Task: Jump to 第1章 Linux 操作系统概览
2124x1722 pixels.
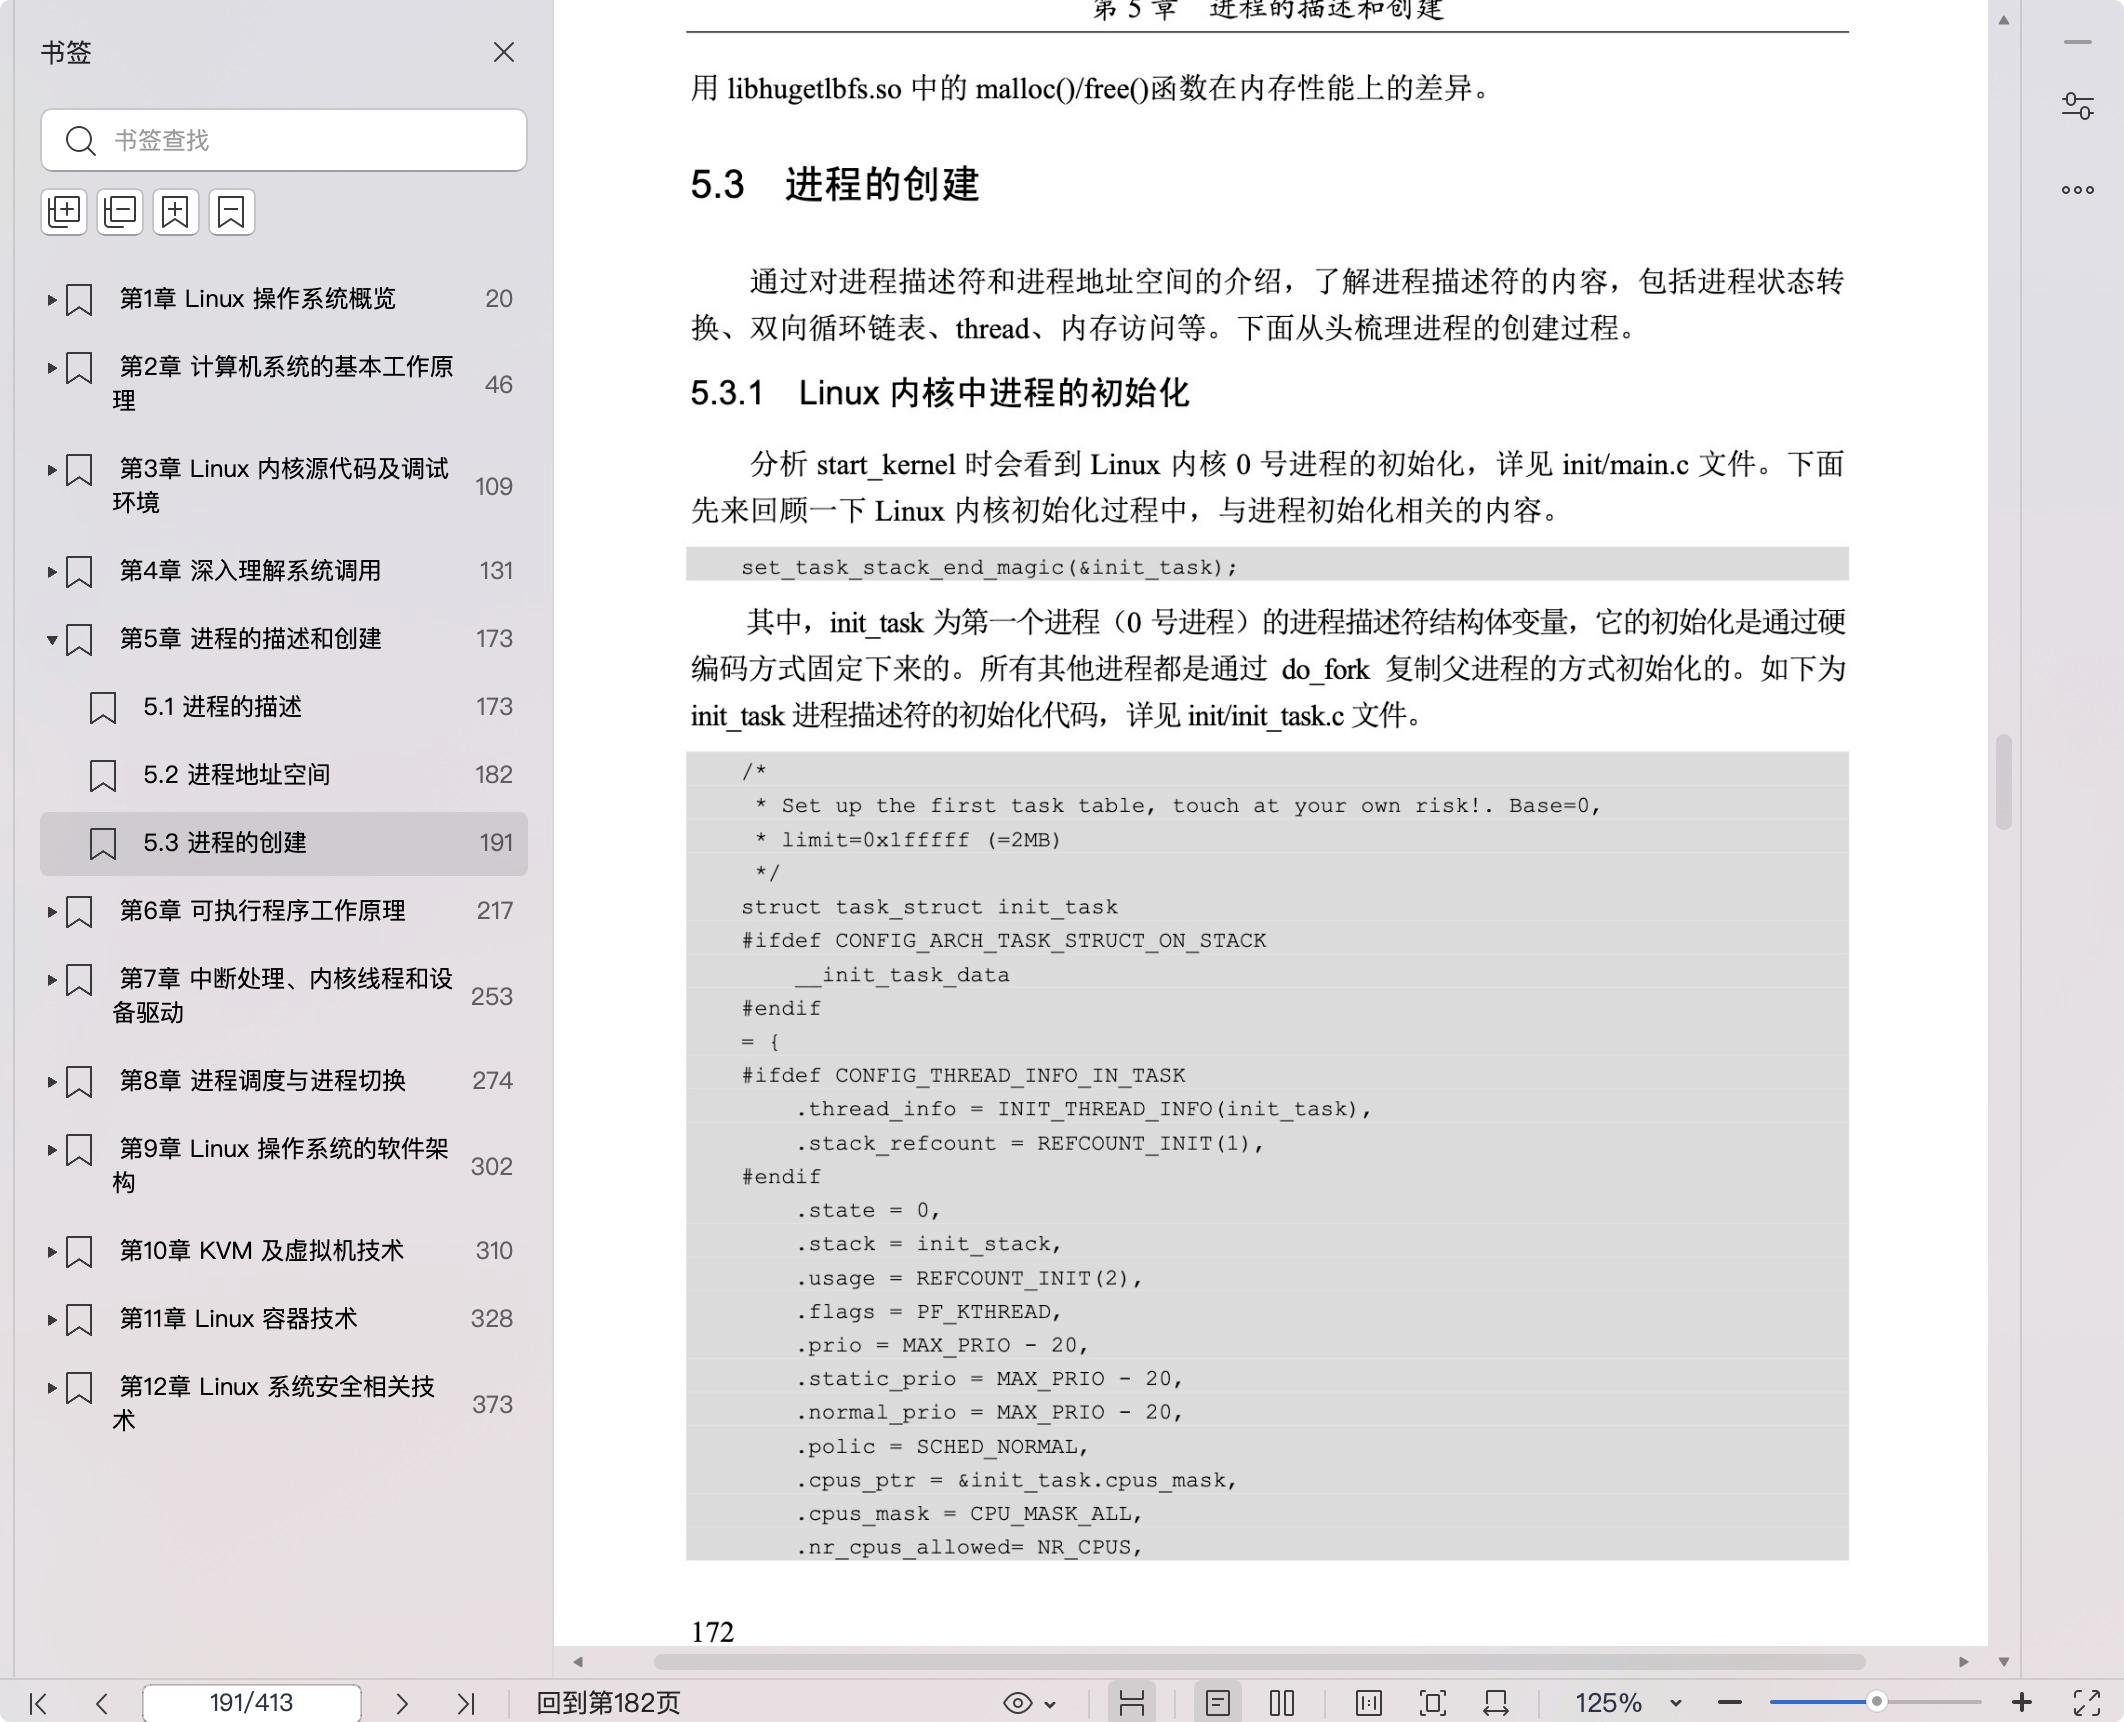Action: point(258,299)
